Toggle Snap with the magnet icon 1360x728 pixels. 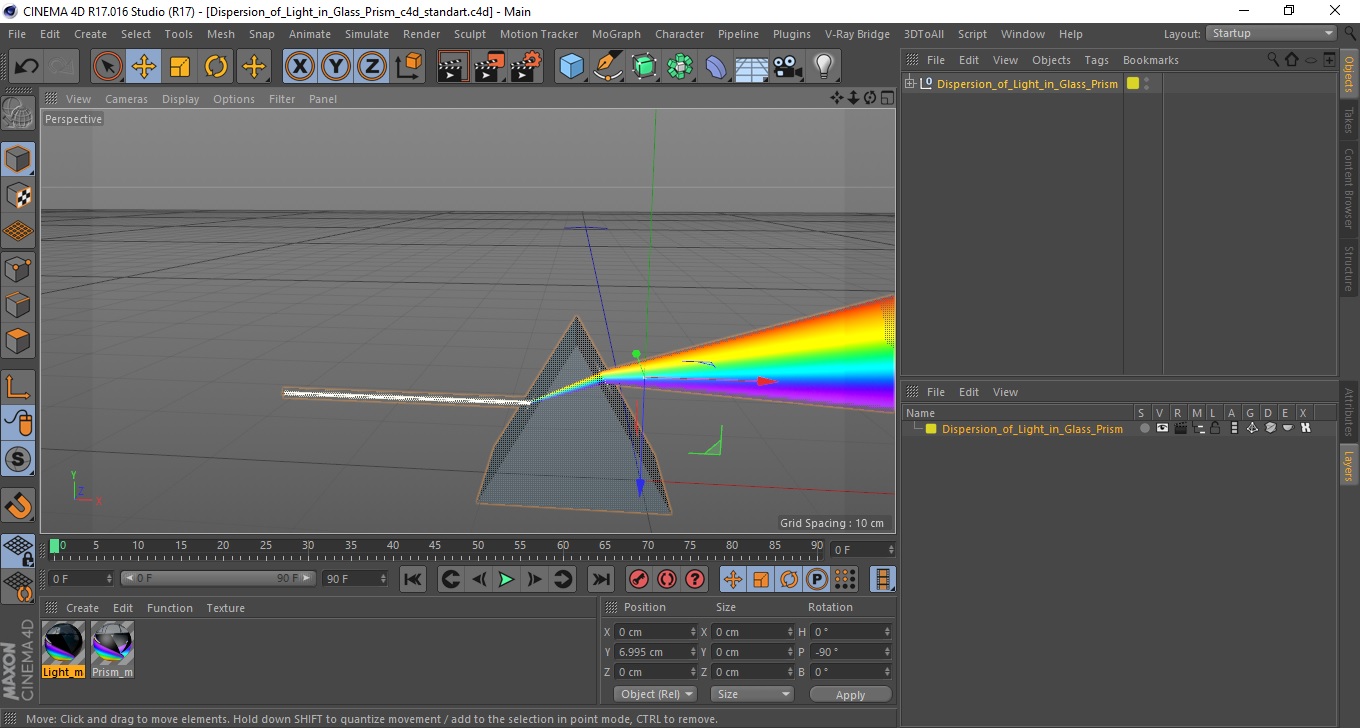pyautogui.click(x=18, y=505)
